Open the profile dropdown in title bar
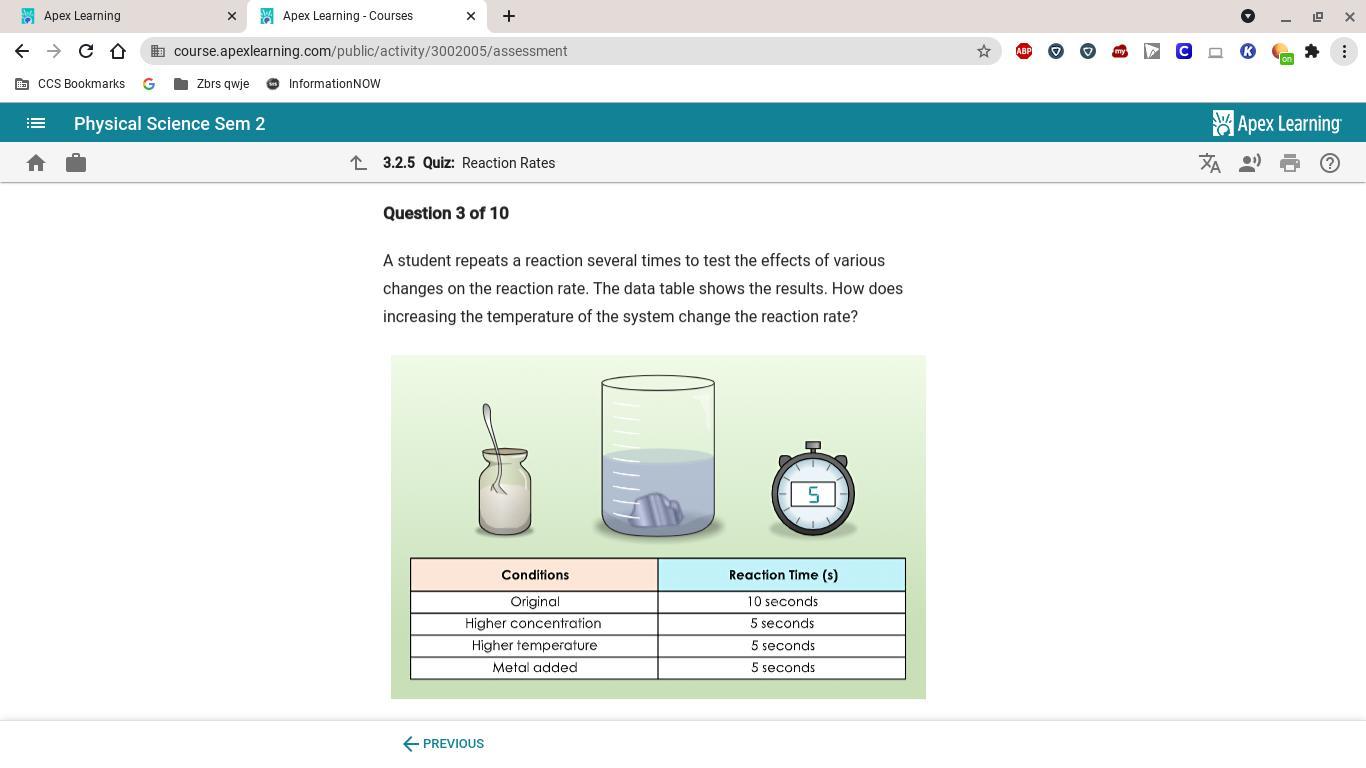The width and height of the screenshot is (1366, 768). pyautogui.click(x=1248, y=16)
